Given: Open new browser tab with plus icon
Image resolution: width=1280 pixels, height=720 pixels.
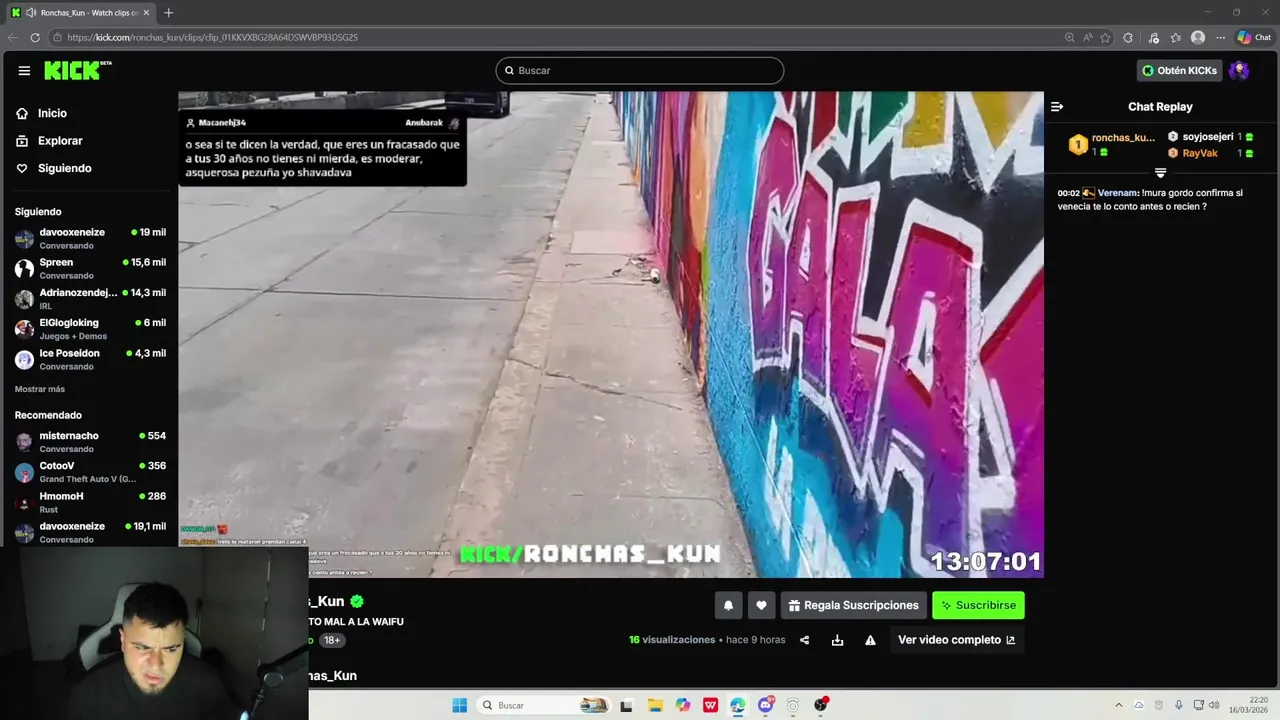Looking at the screenshot, I should coord(168,13).
